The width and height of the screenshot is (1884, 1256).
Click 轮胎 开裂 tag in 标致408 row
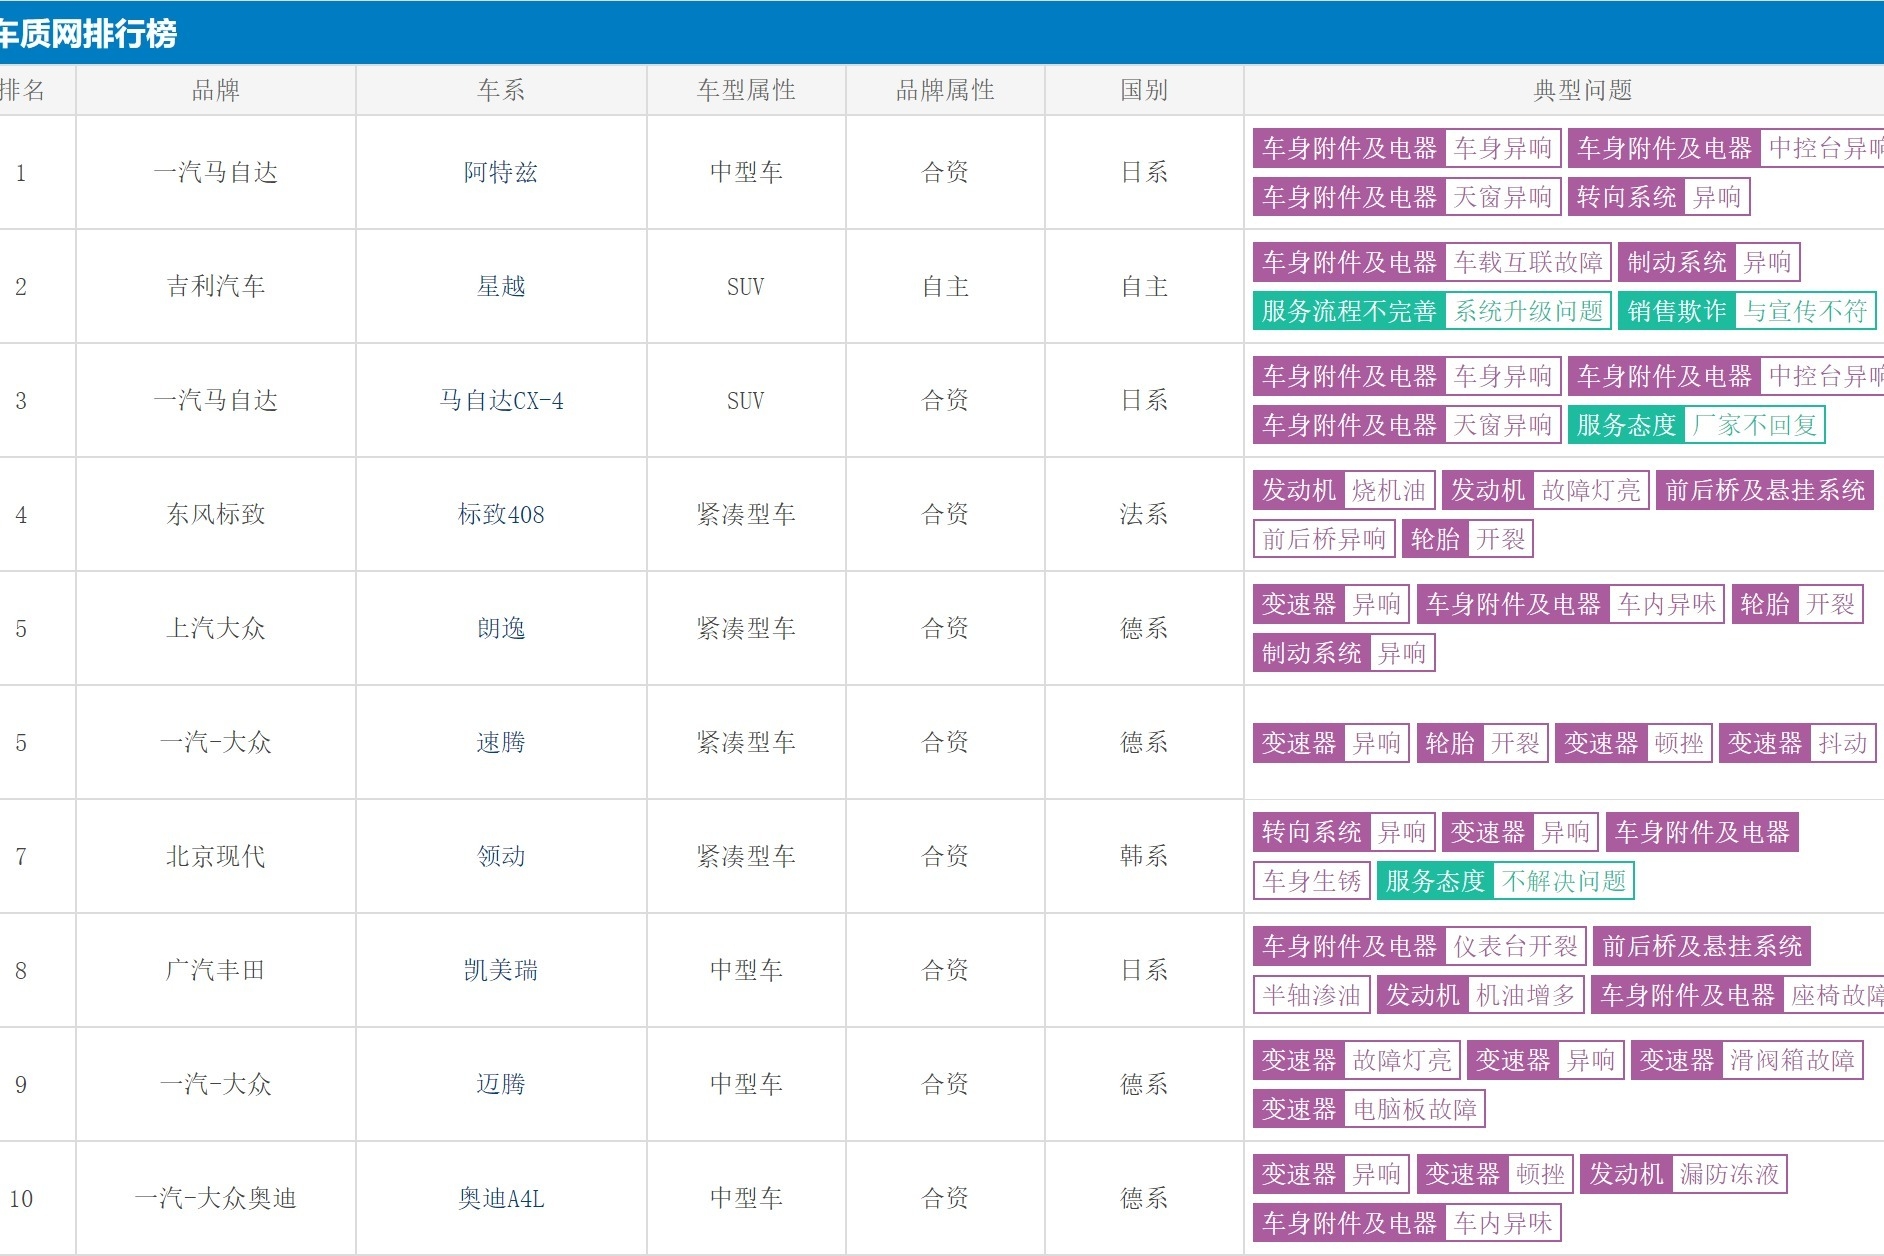point(1468,539)
